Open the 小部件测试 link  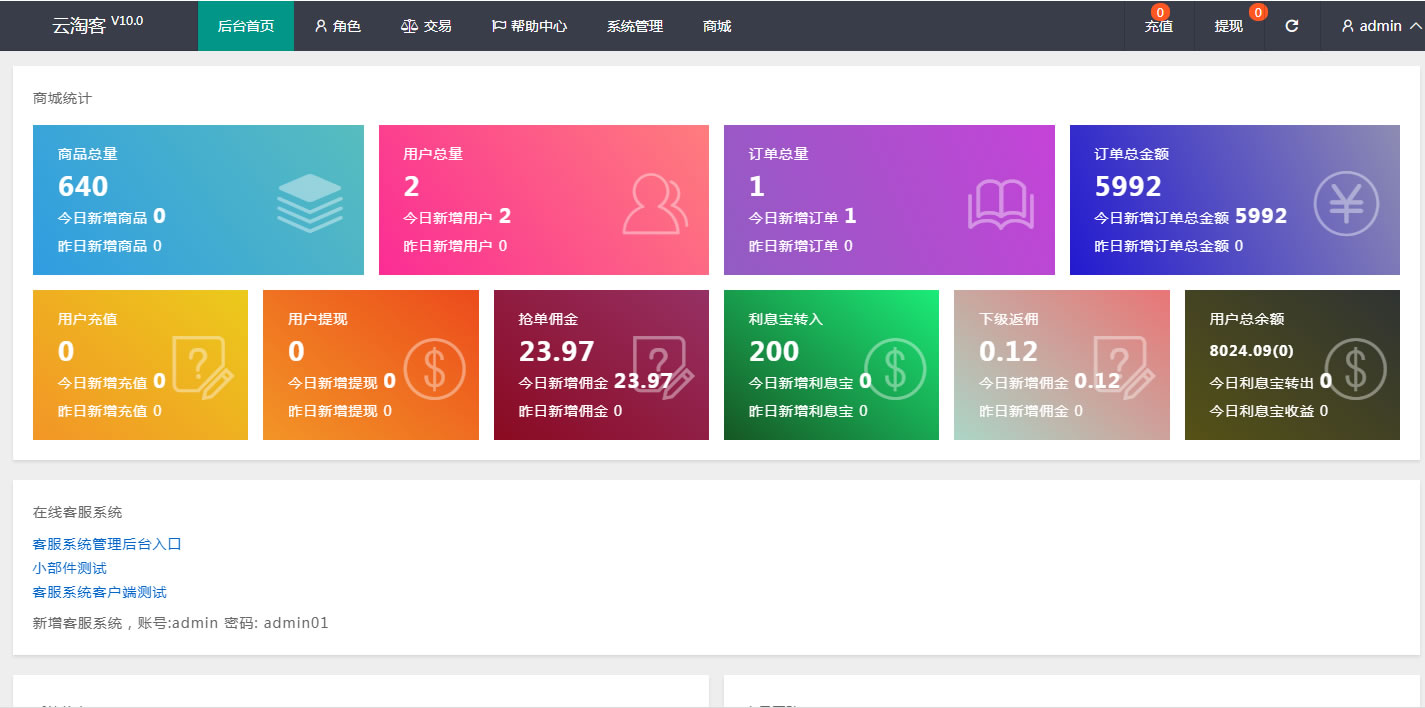tap(70, 568)
